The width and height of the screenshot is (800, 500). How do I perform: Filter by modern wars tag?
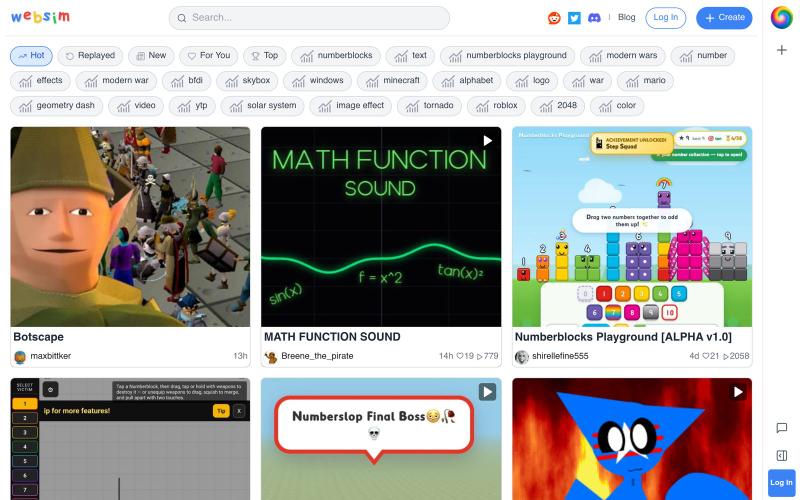[x=622, y=56]
